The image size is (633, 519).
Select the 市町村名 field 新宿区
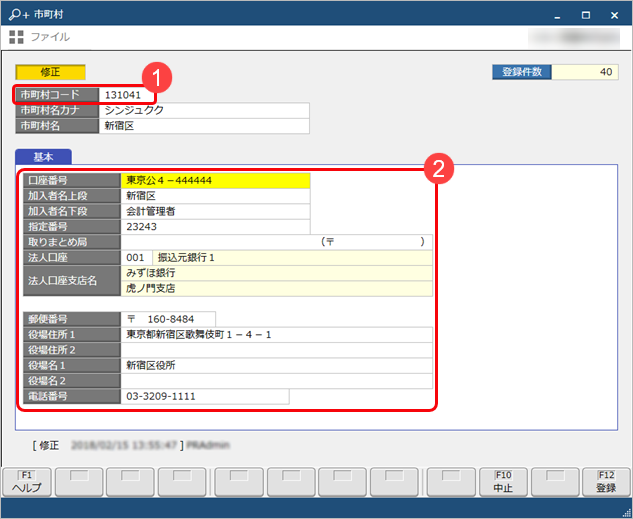click(x=204, y=126)
